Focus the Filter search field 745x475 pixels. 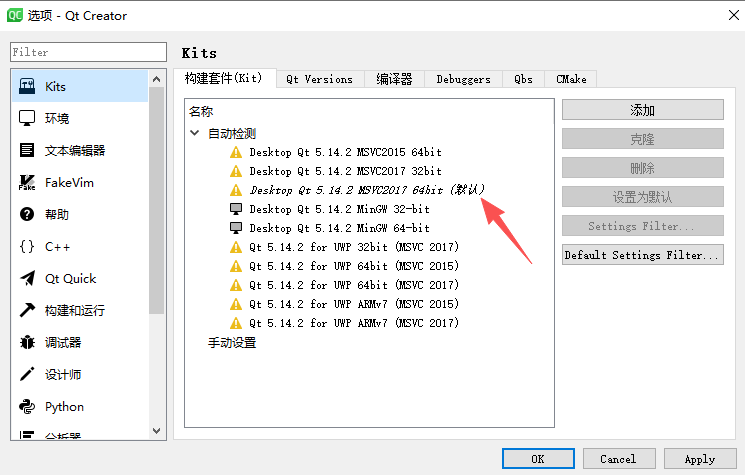(88, 52)
